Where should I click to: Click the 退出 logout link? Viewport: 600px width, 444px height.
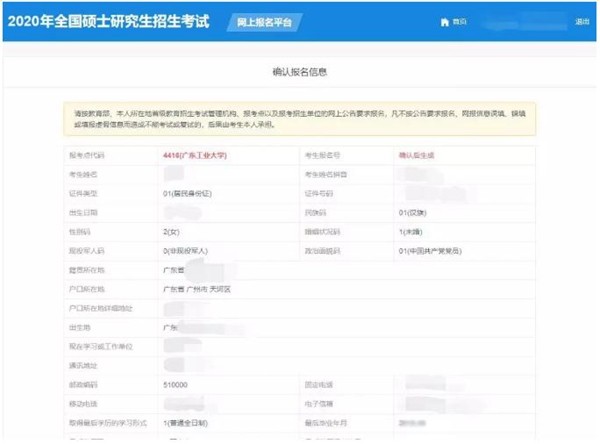pyautogui.click(x=582, y=22)
